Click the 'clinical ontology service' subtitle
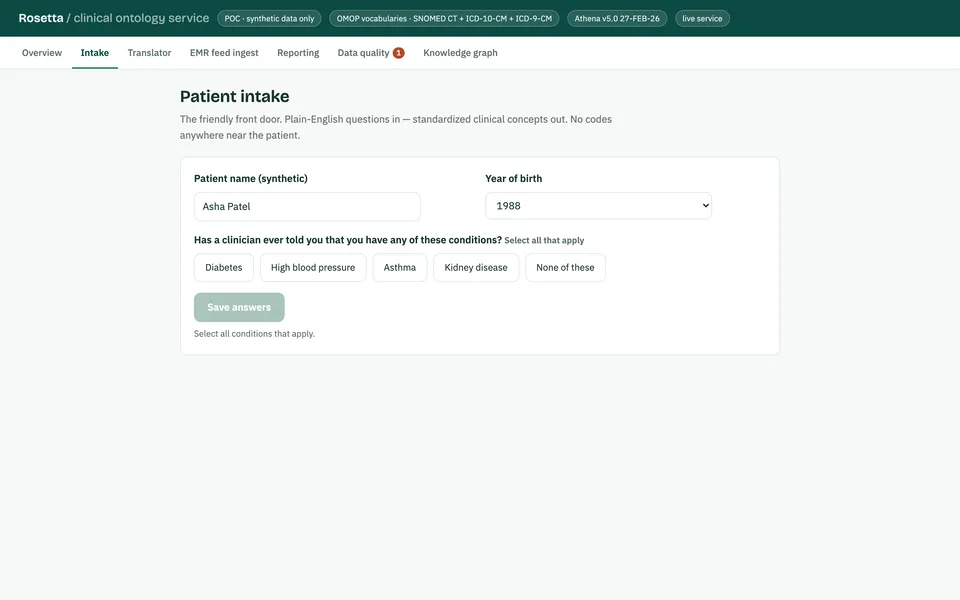 point(141,18)
